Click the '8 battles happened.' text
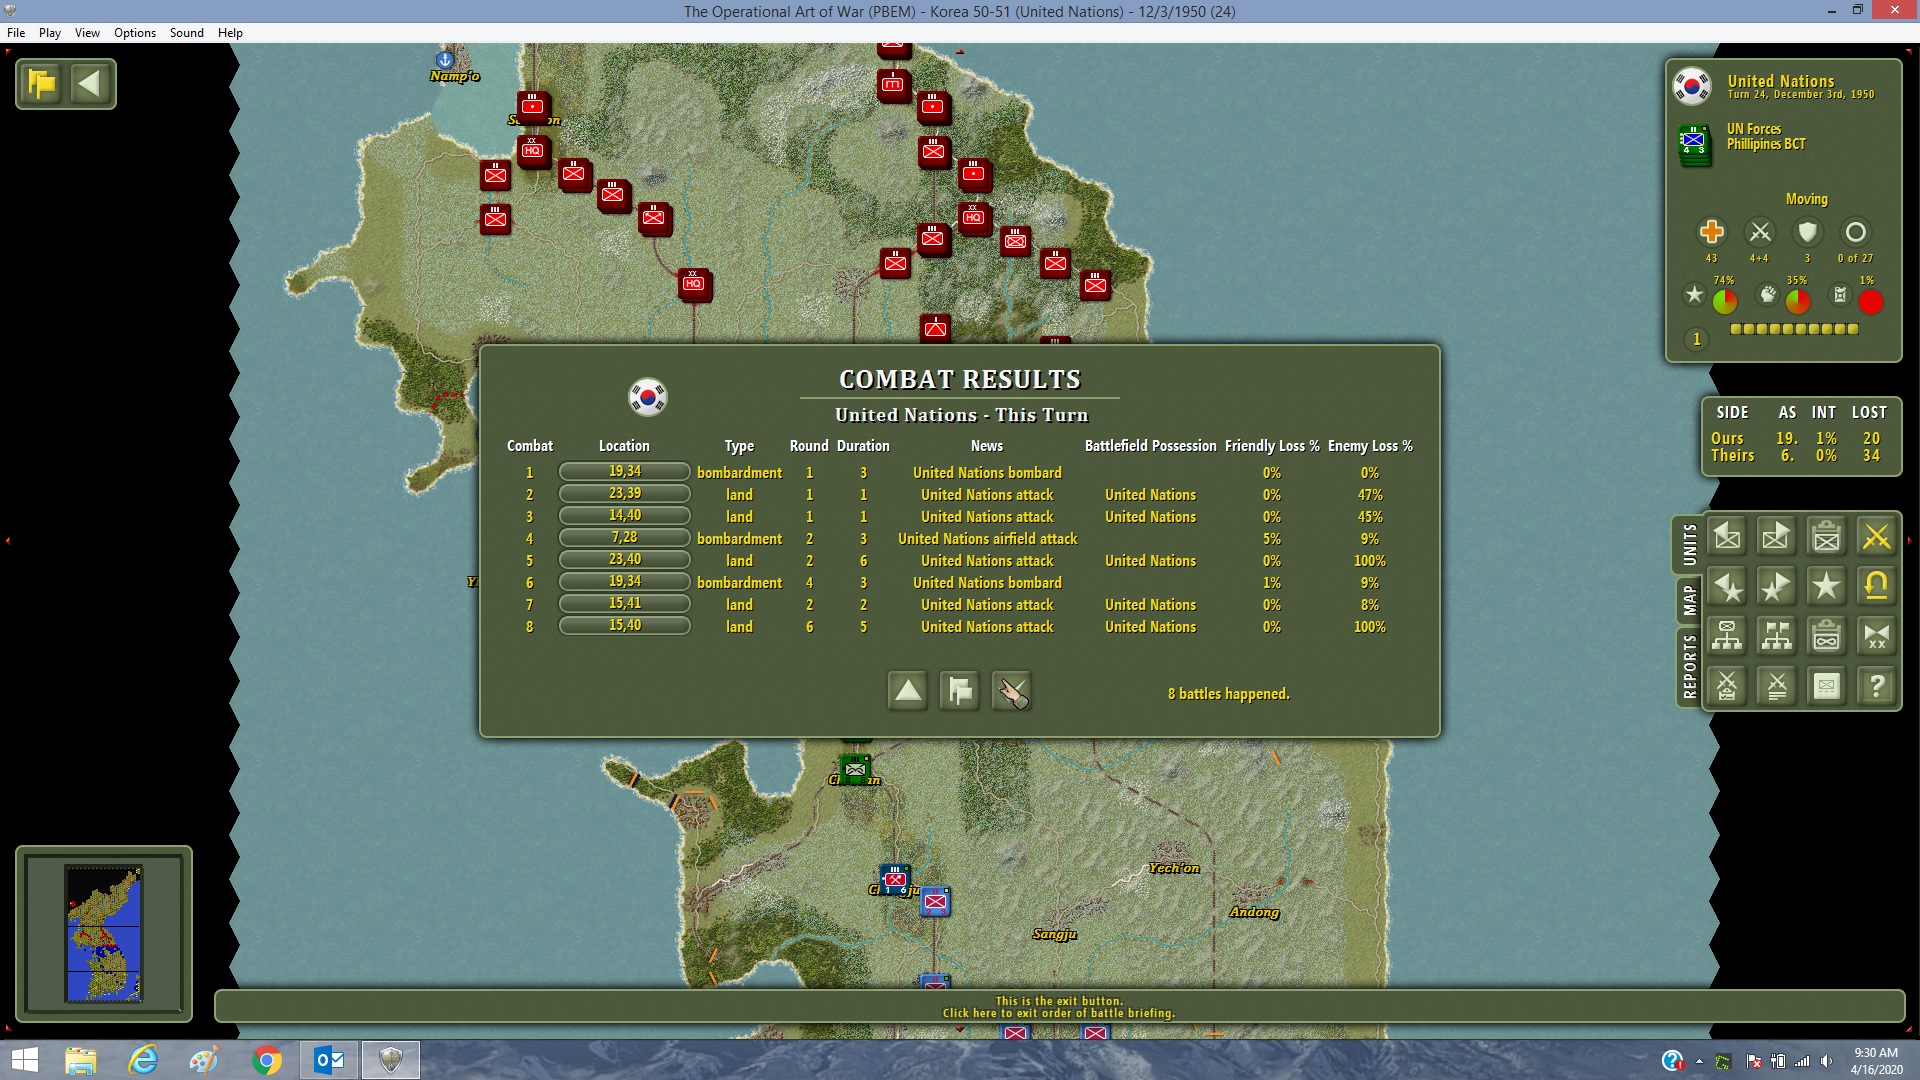This screenshot has height=1080, width=1920. (x=1228, y=694)
